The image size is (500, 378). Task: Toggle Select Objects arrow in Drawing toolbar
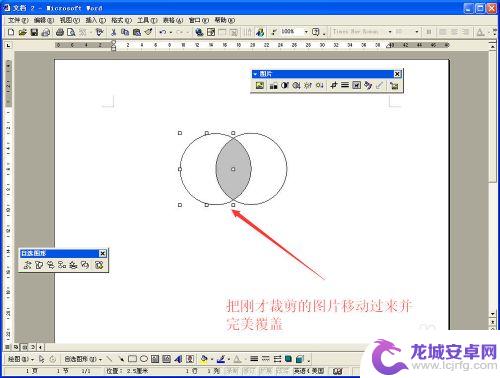(41, 359)
